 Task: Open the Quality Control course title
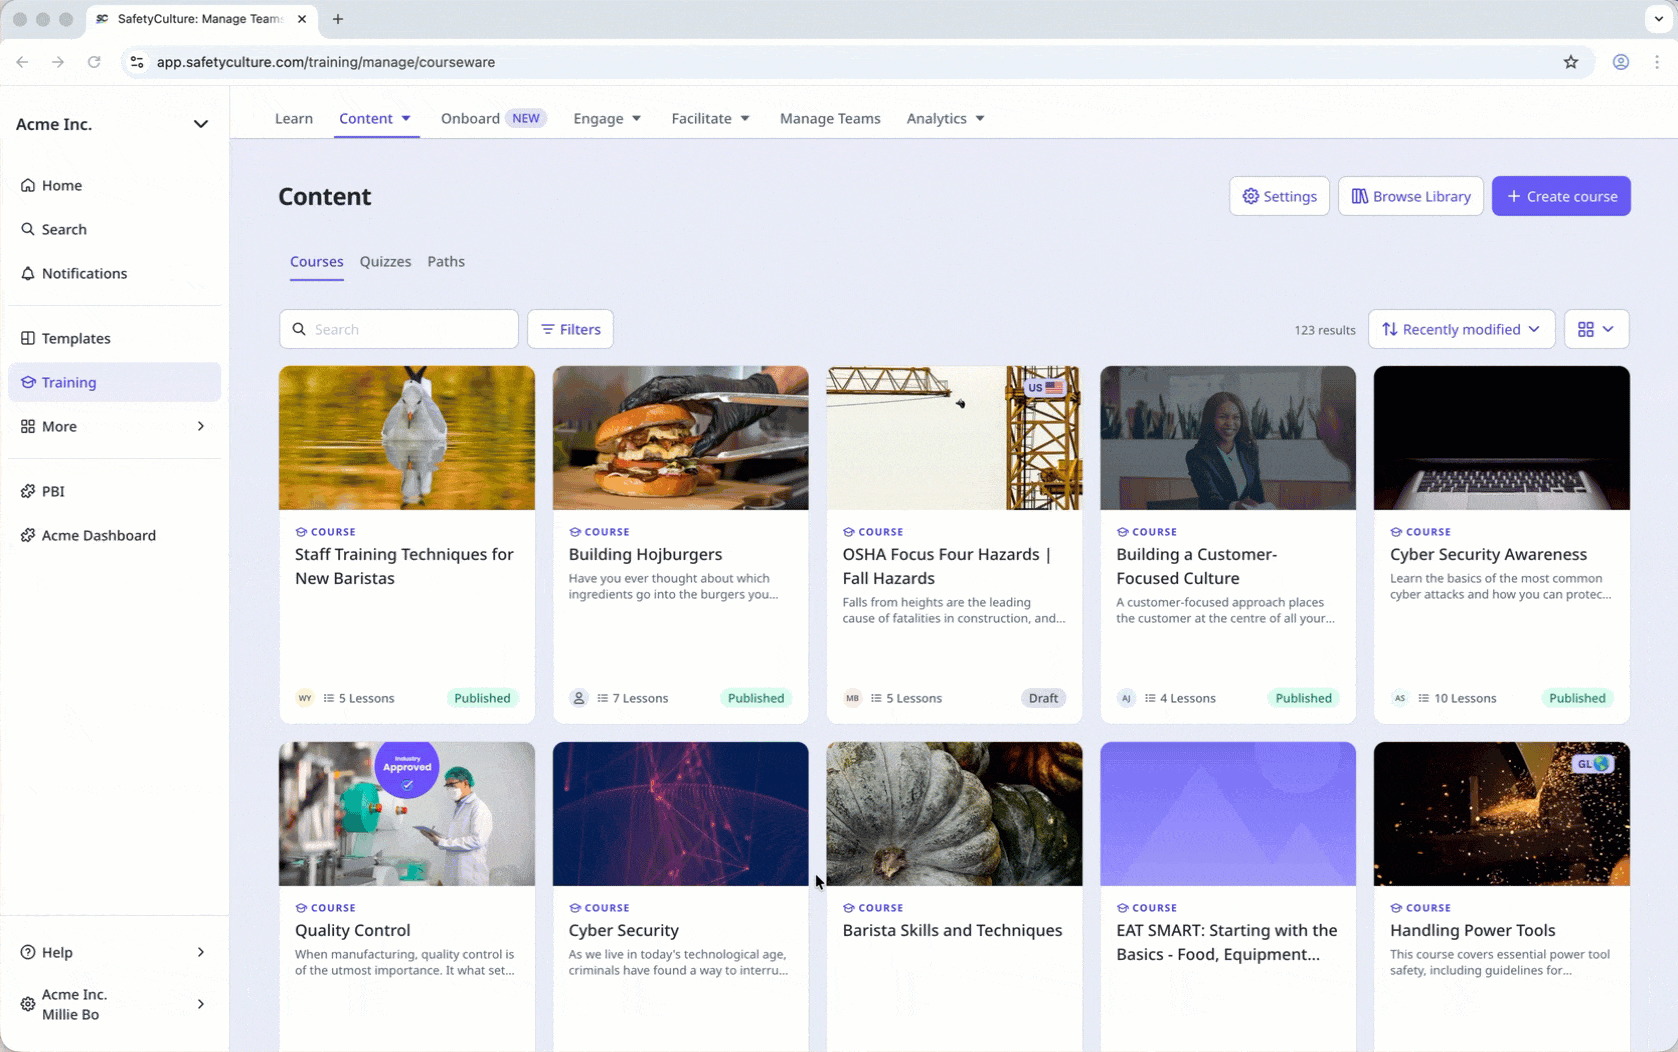tap(353, 930)
